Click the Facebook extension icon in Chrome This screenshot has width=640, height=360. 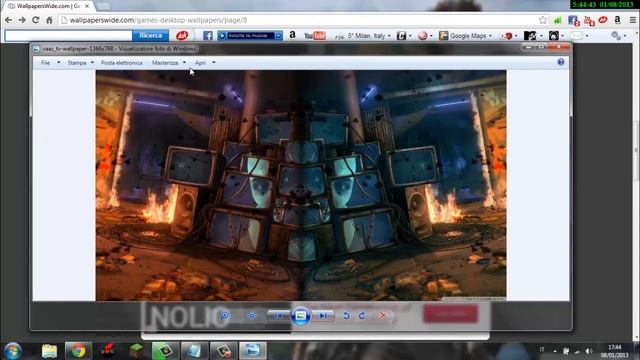tap(573, 20)
